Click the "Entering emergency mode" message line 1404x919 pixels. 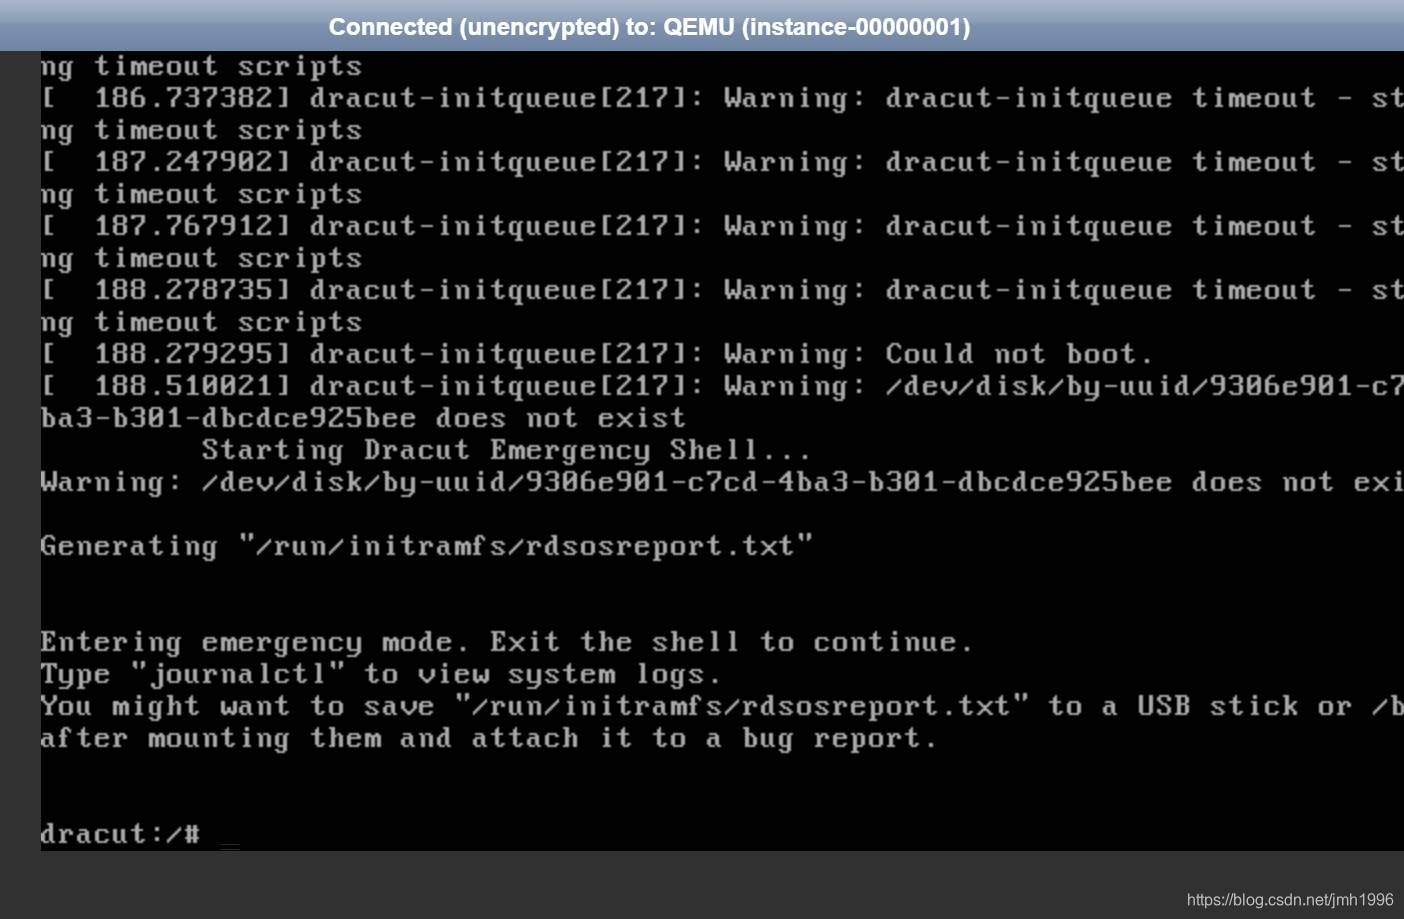pyautogui.click(x=506, y=642)
